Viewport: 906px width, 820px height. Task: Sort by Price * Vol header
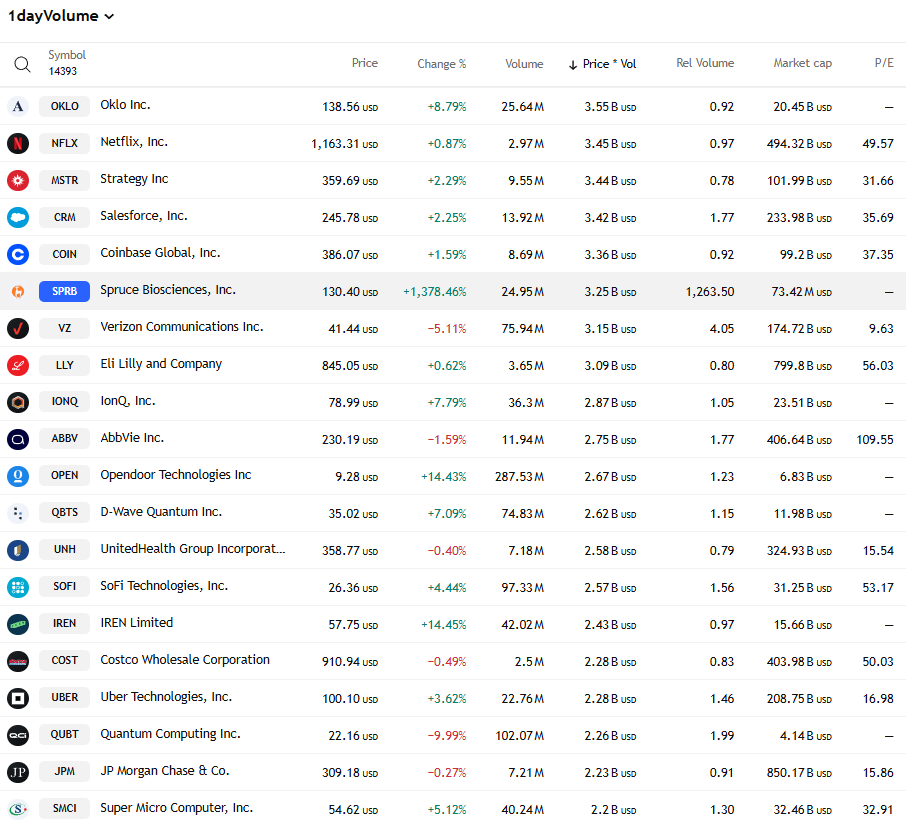pos(609,64)
